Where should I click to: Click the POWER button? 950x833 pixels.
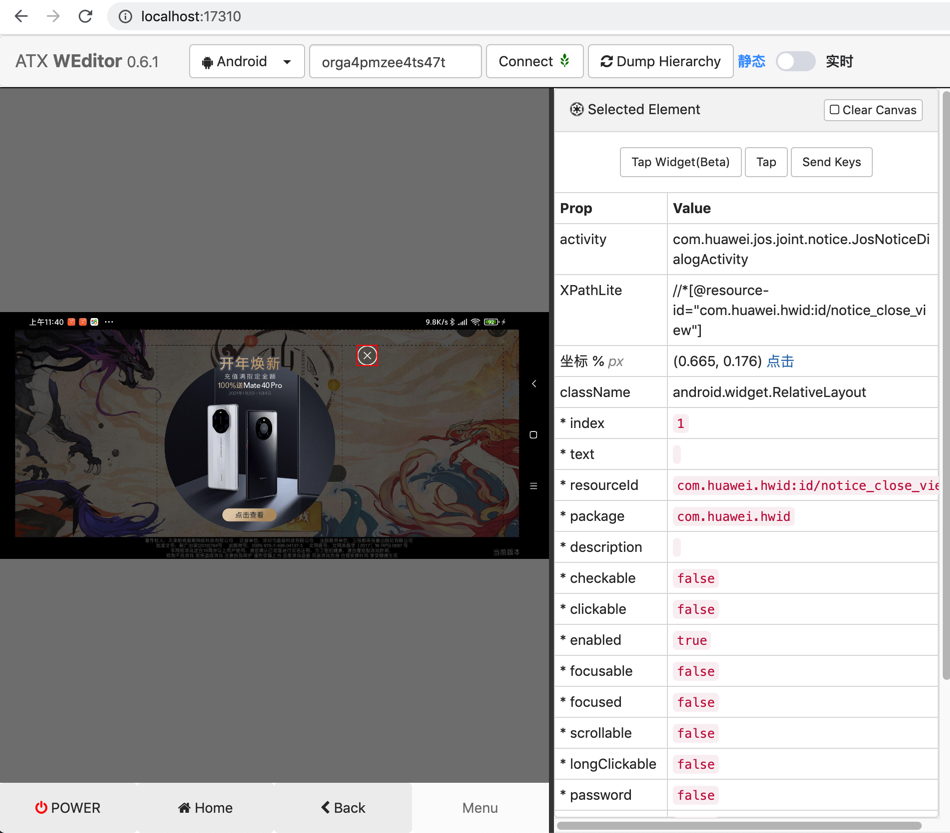(68, 808)
